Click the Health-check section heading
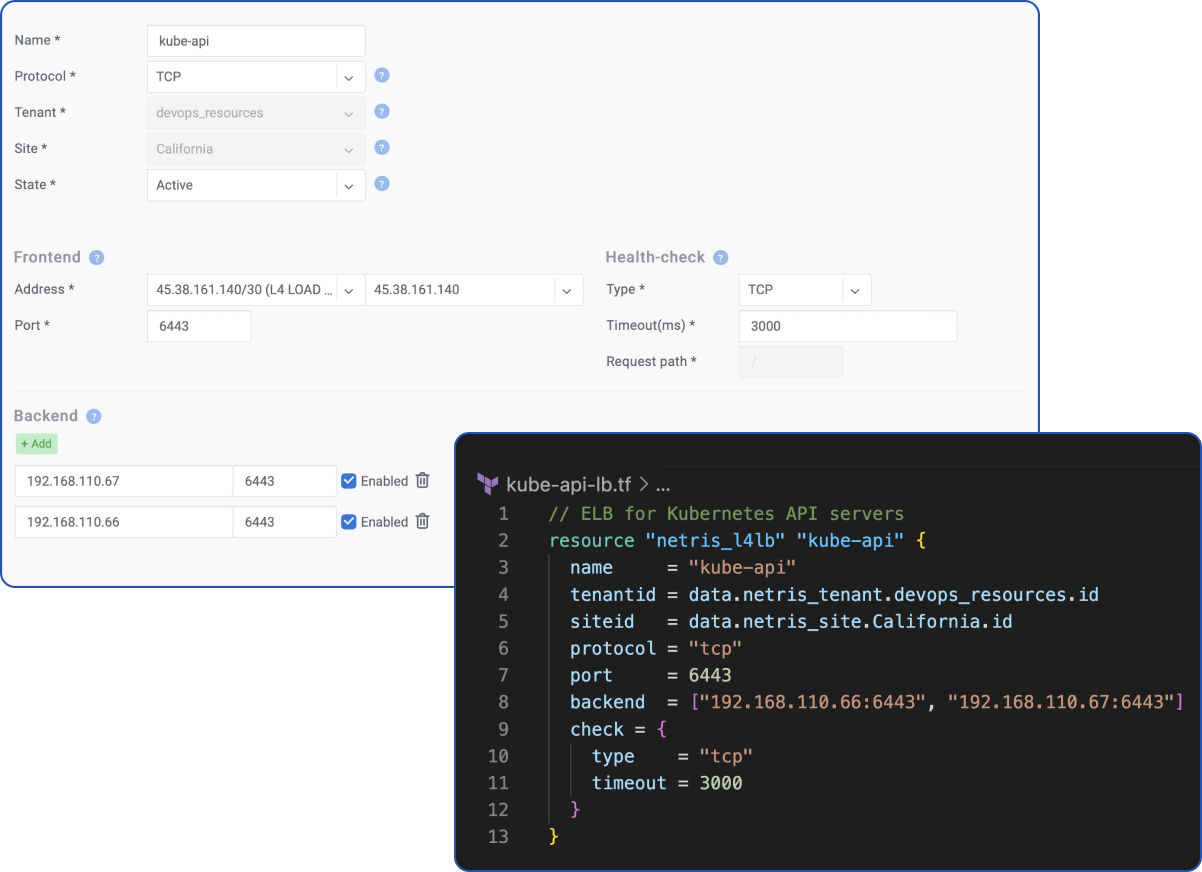This screenshot has width=1202, height=872. pyautogui.click(x=655, y=257)
